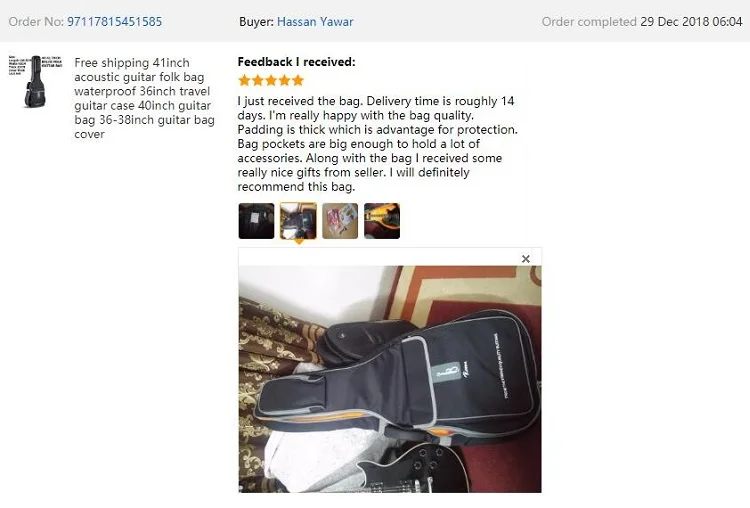The width and height of the screenshot is (750, 508).
Task: Click the third orange rating star
Action: (x=271, y=80)
